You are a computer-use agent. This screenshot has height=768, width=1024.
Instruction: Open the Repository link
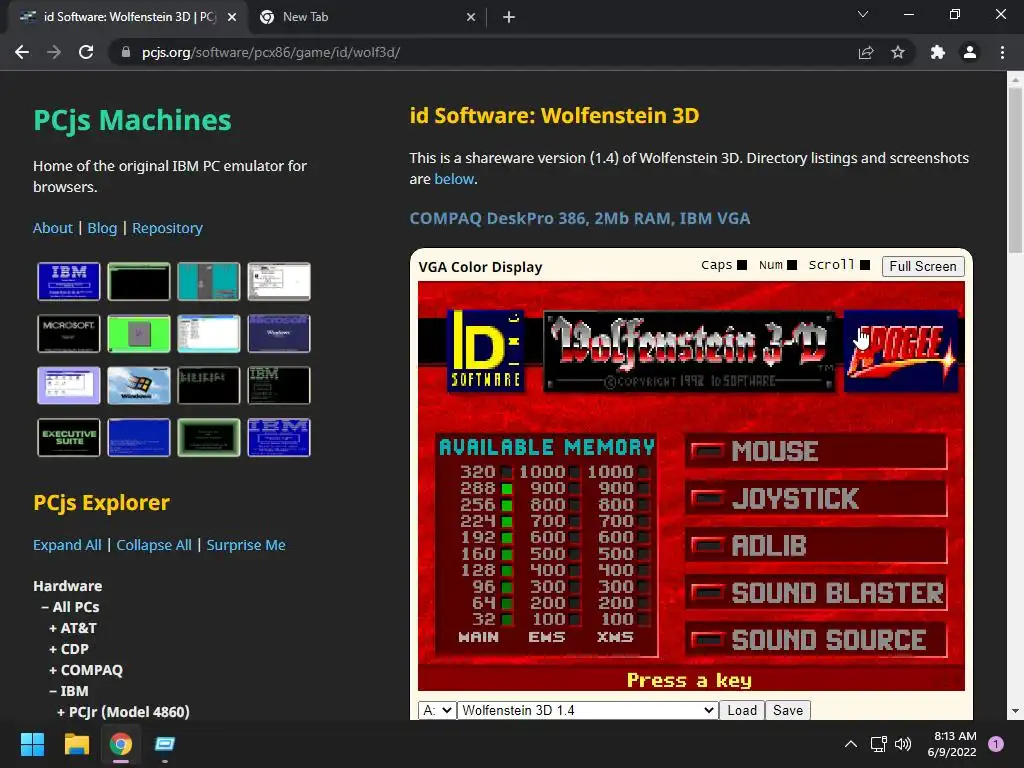(x=167, y=228)
